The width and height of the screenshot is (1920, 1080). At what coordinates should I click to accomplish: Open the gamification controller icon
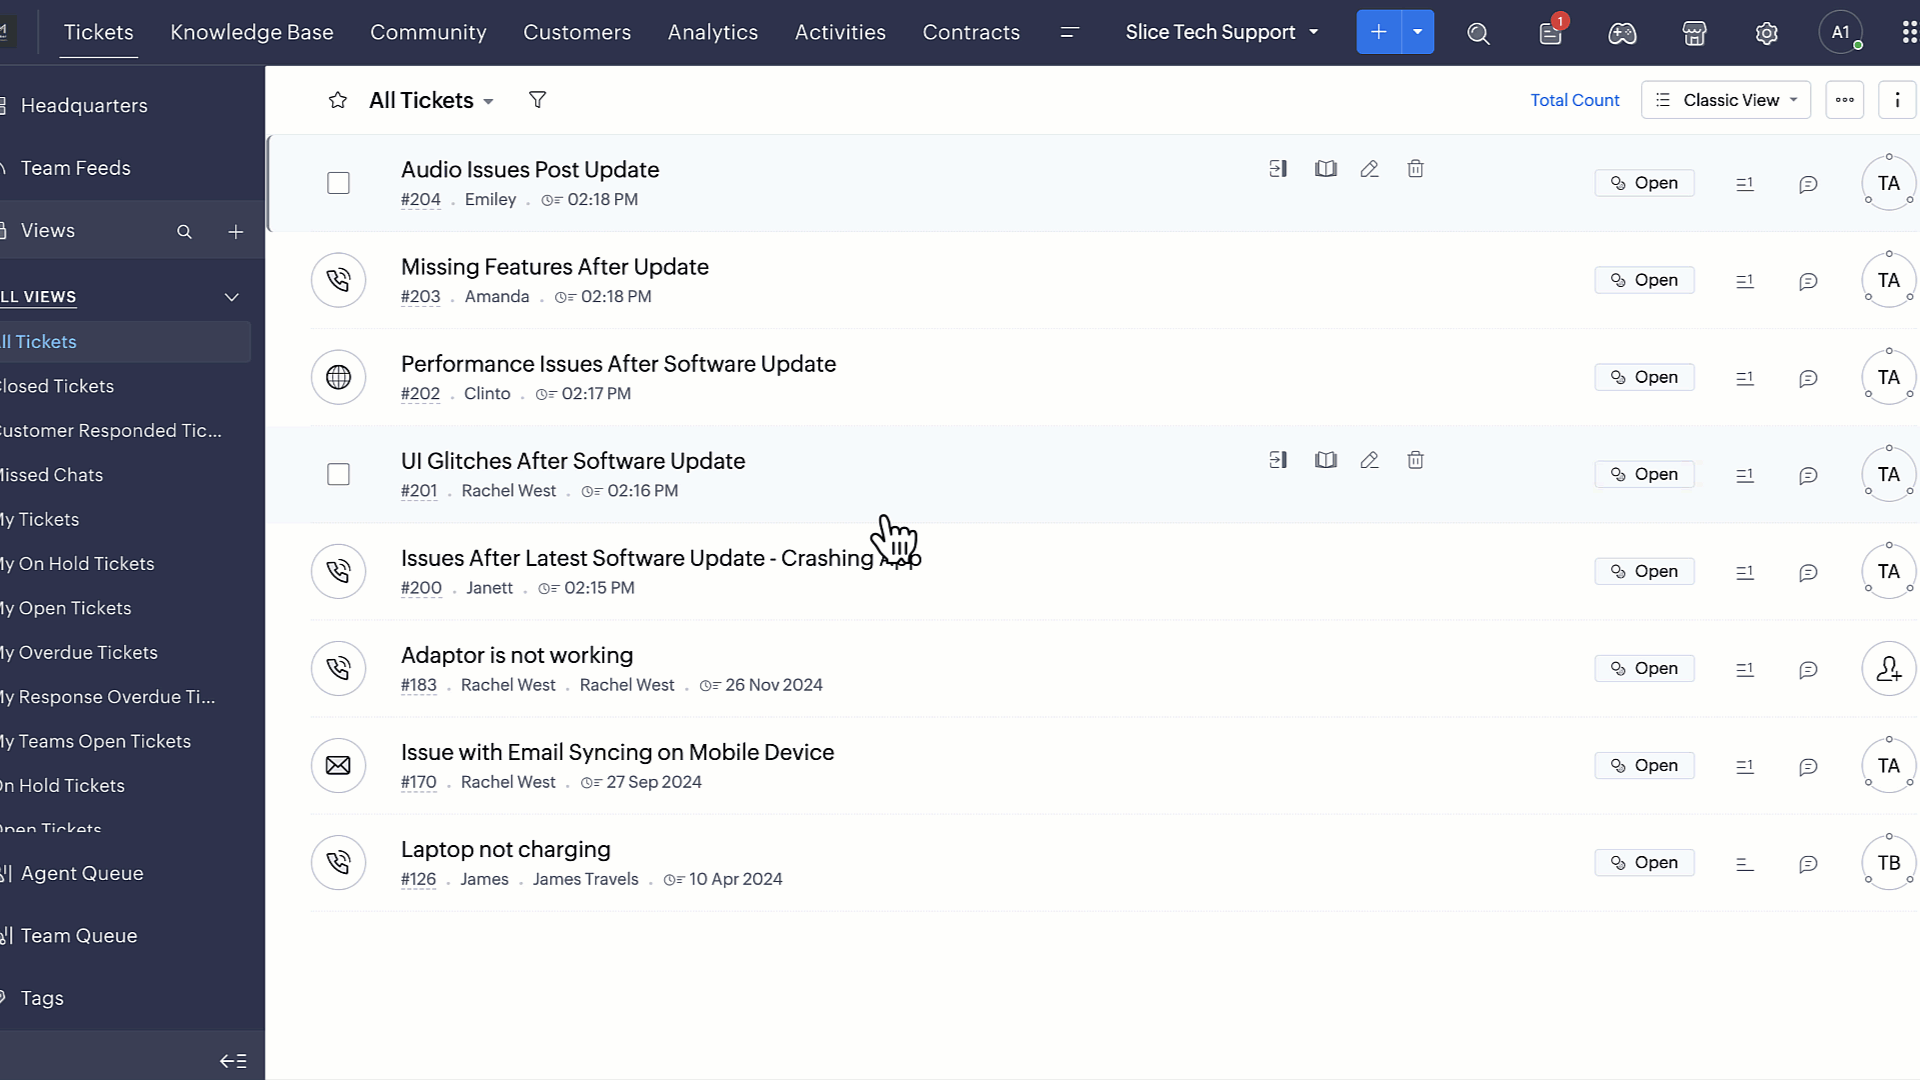[1622, 33]
